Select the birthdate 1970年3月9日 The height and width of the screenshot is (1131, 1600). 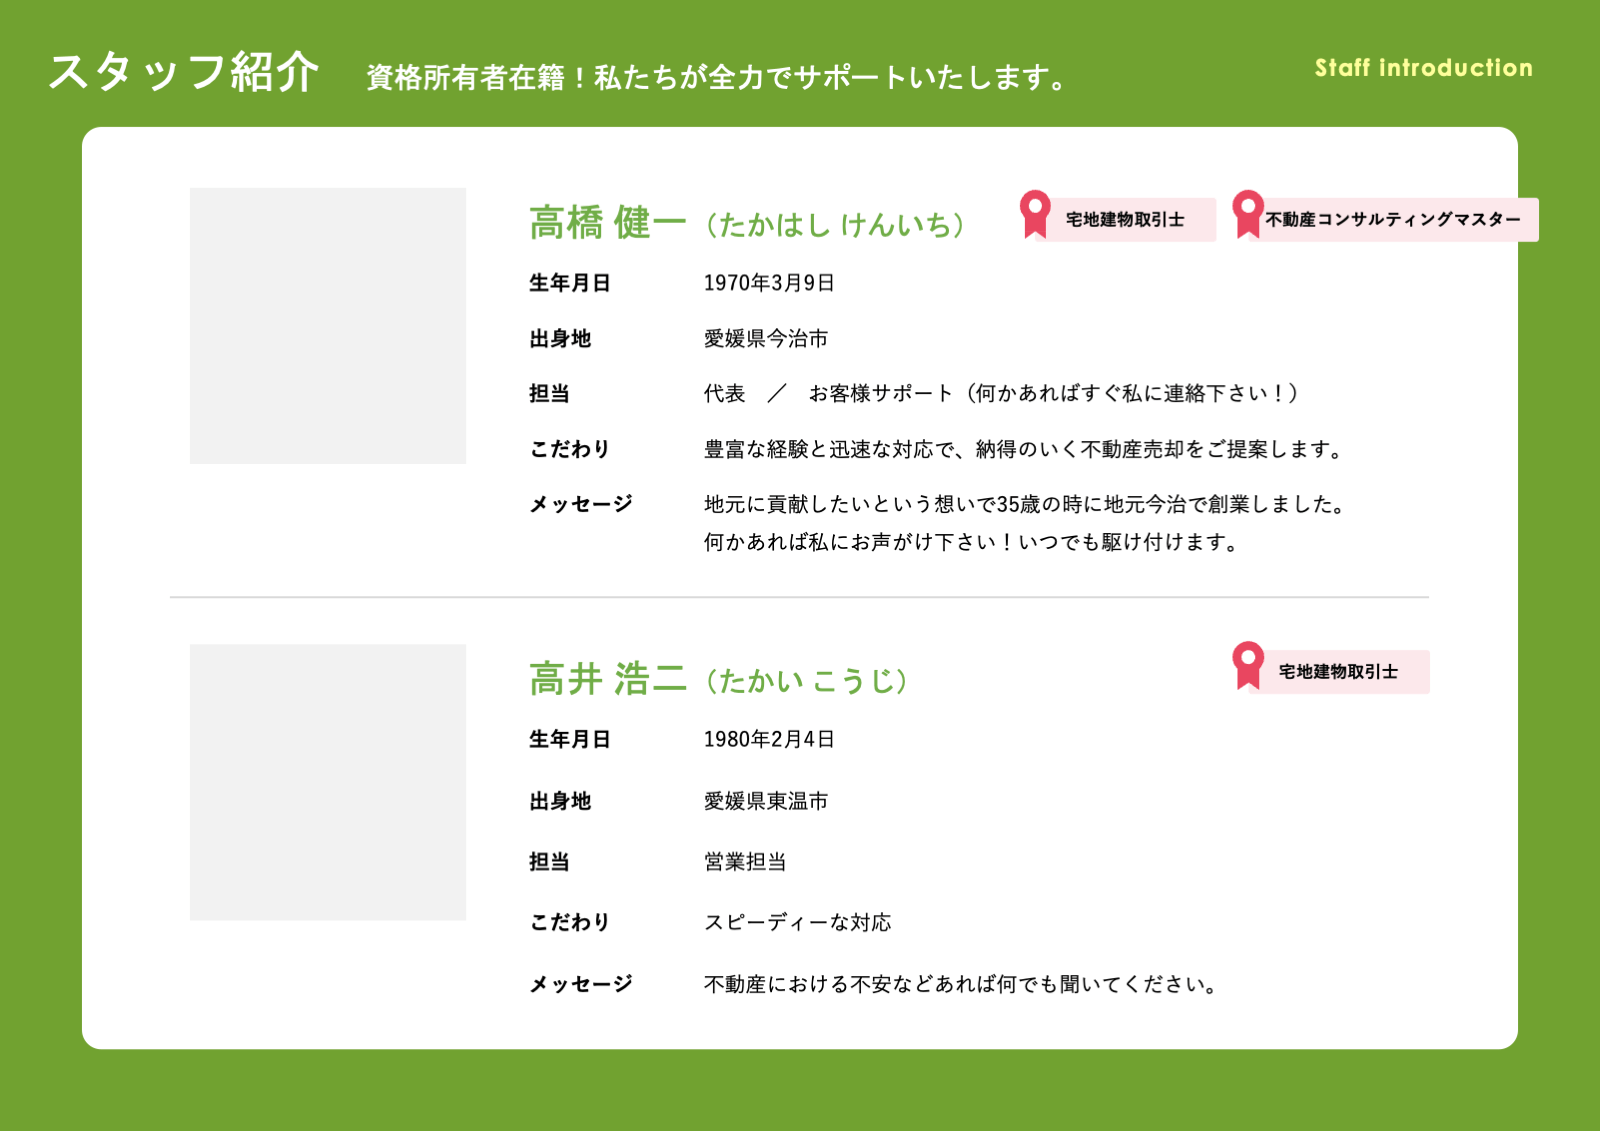click(x=769, y=283)
